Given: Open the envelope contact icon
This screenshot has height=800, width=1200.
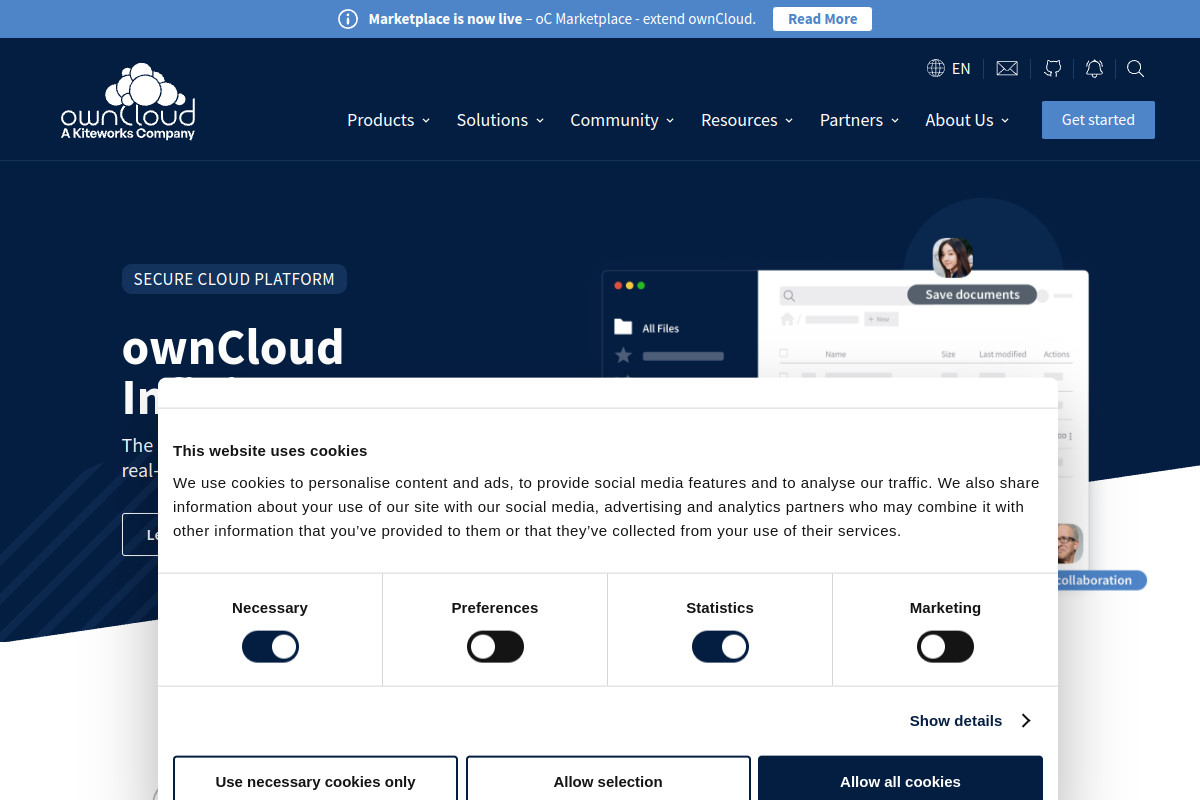Looking at the screenshot, I should pyautogui.click(x=1007, y=68).
